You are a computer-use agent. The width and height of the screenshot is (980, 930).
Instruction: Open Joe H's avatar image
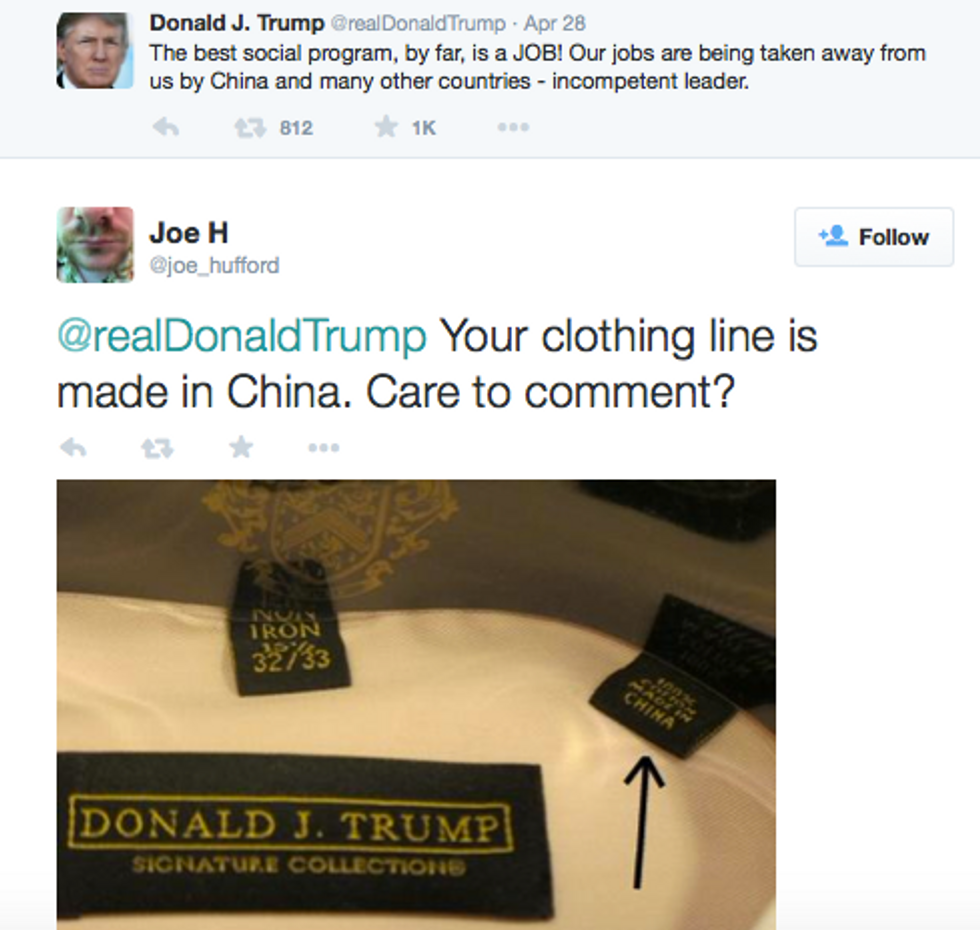95,245
